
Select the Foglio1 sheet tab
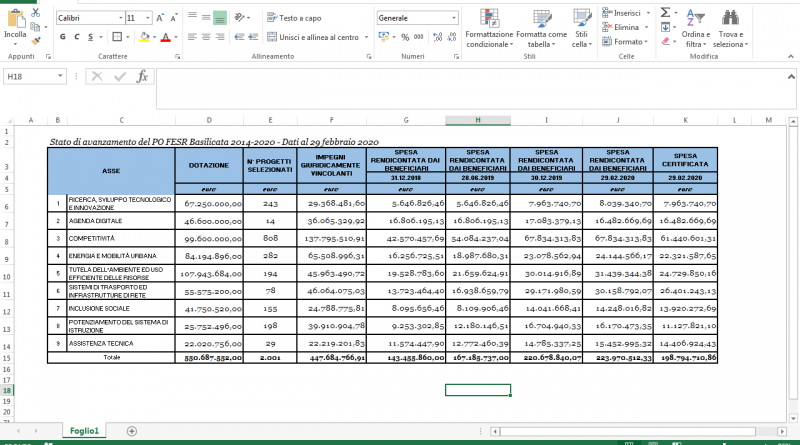(84, 431)
